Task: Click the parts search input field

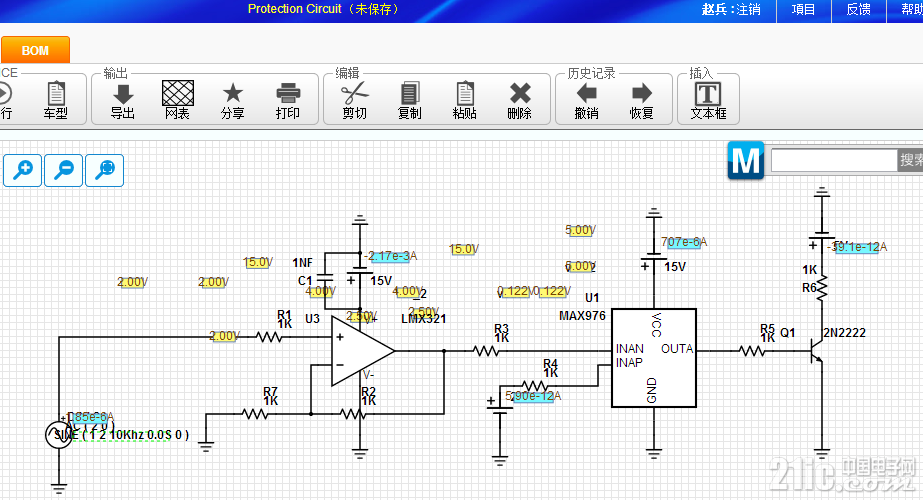Action: tap(834, 160)
